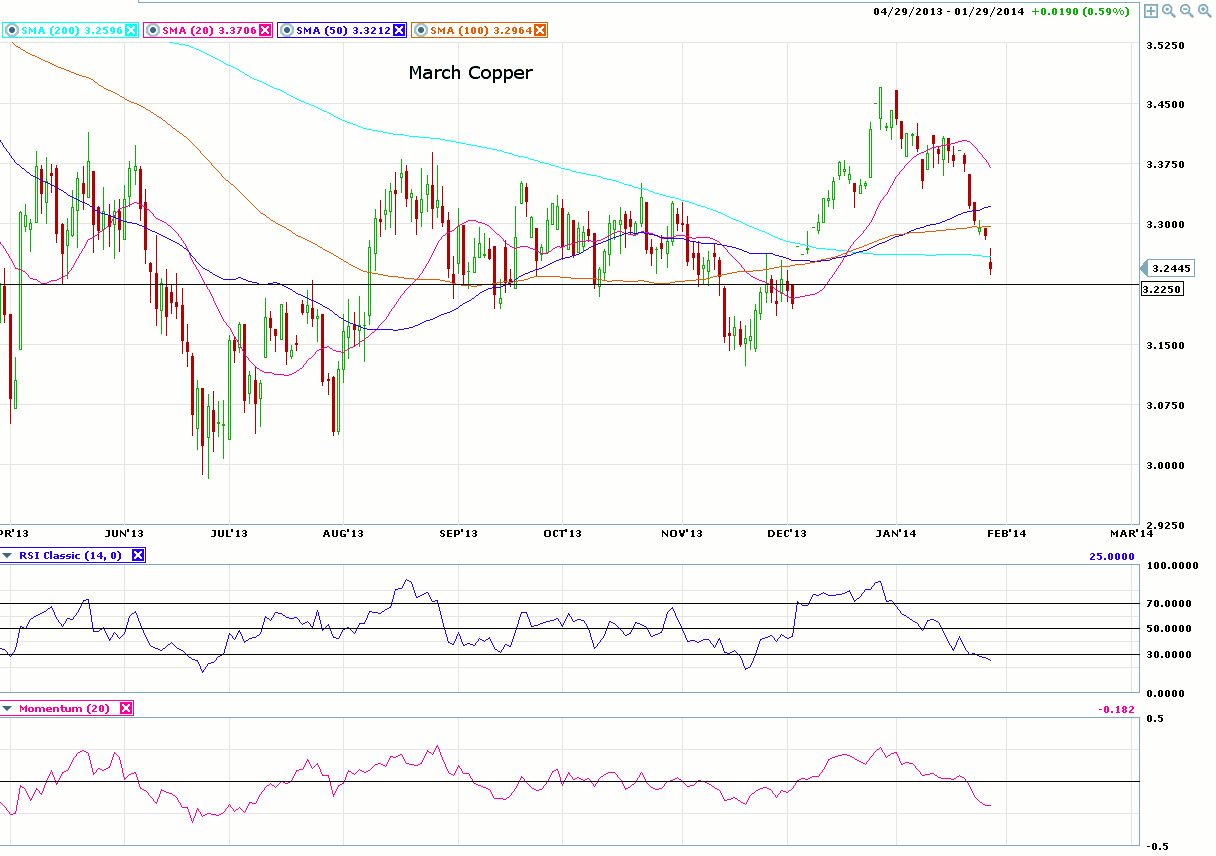Screen dimensions: 1216x856
Task: Remove the SMA (200) indicator
Action: click(131, 30)
